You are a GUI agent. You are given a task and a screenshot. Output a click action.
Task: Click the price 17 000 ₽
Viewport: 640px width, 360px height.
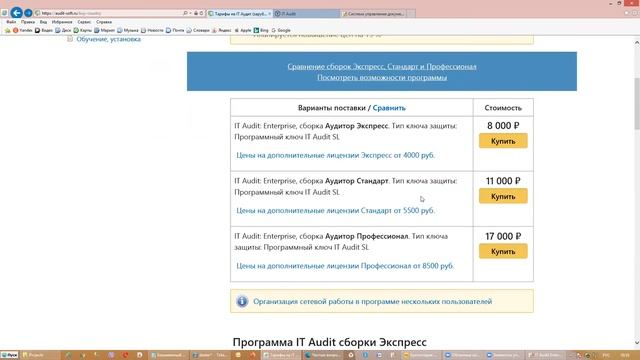pos(503,236)
